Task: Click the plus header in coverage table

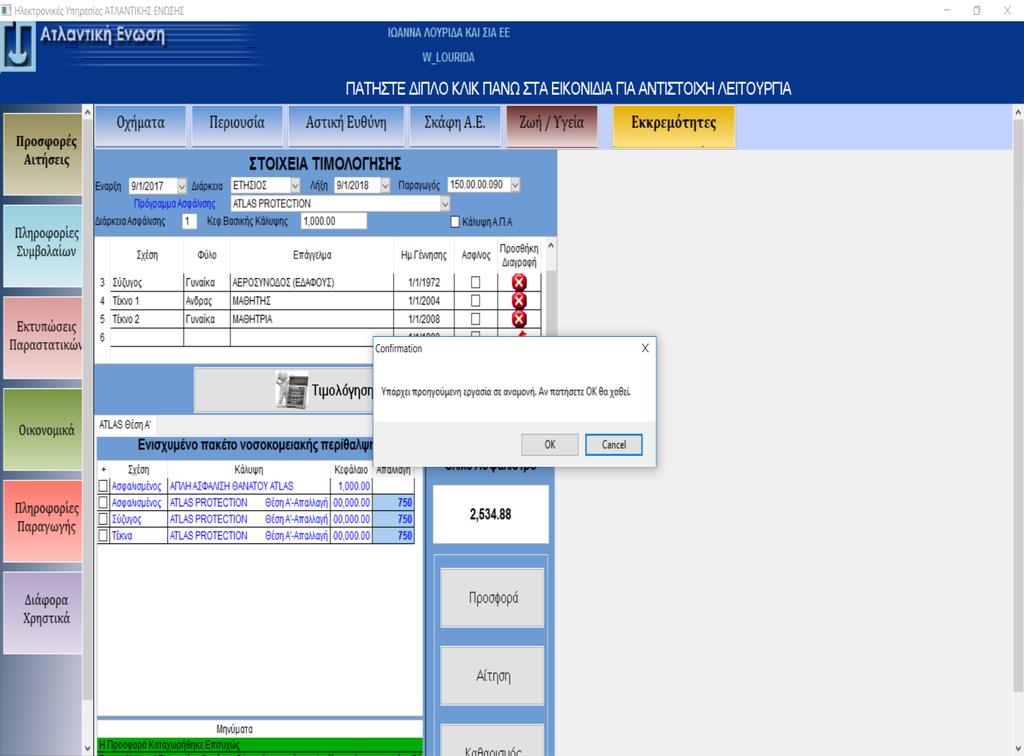Action: click(103, 469)
